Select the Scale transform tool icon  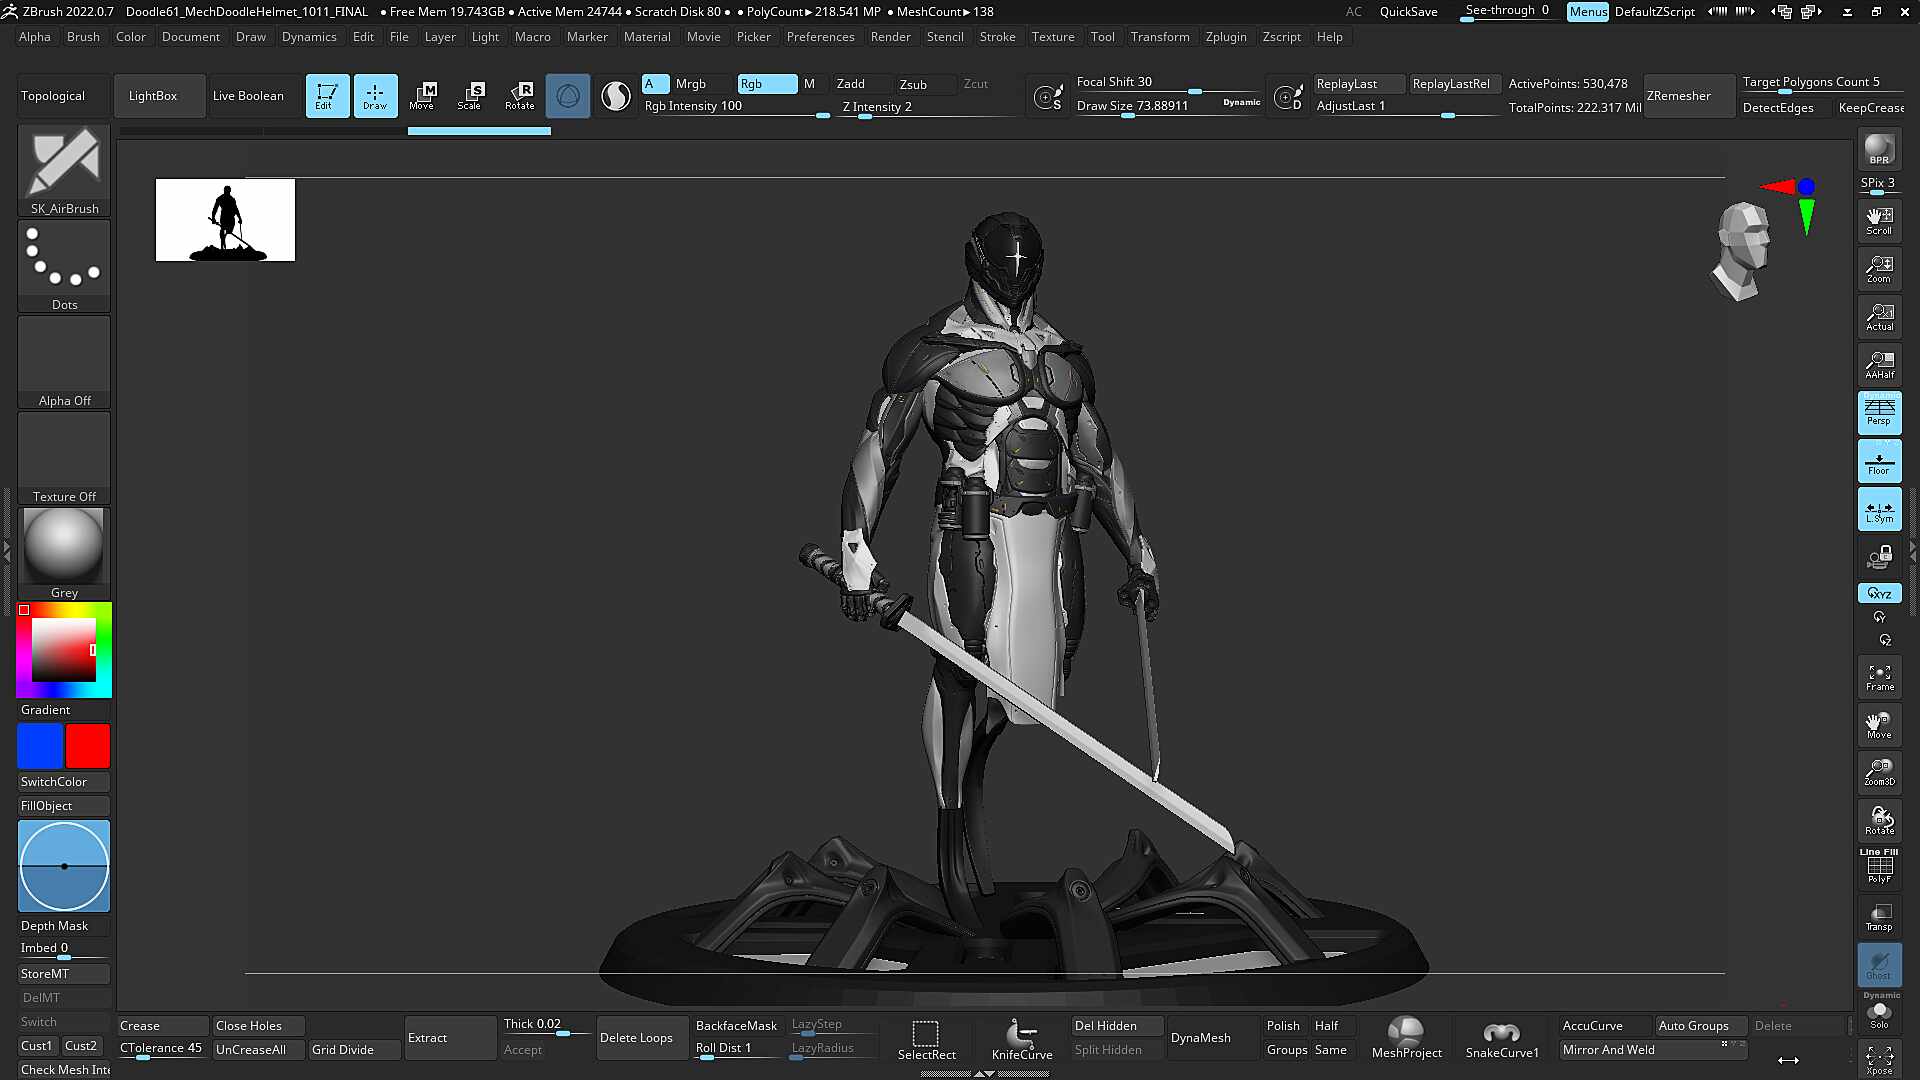point(470,96)
